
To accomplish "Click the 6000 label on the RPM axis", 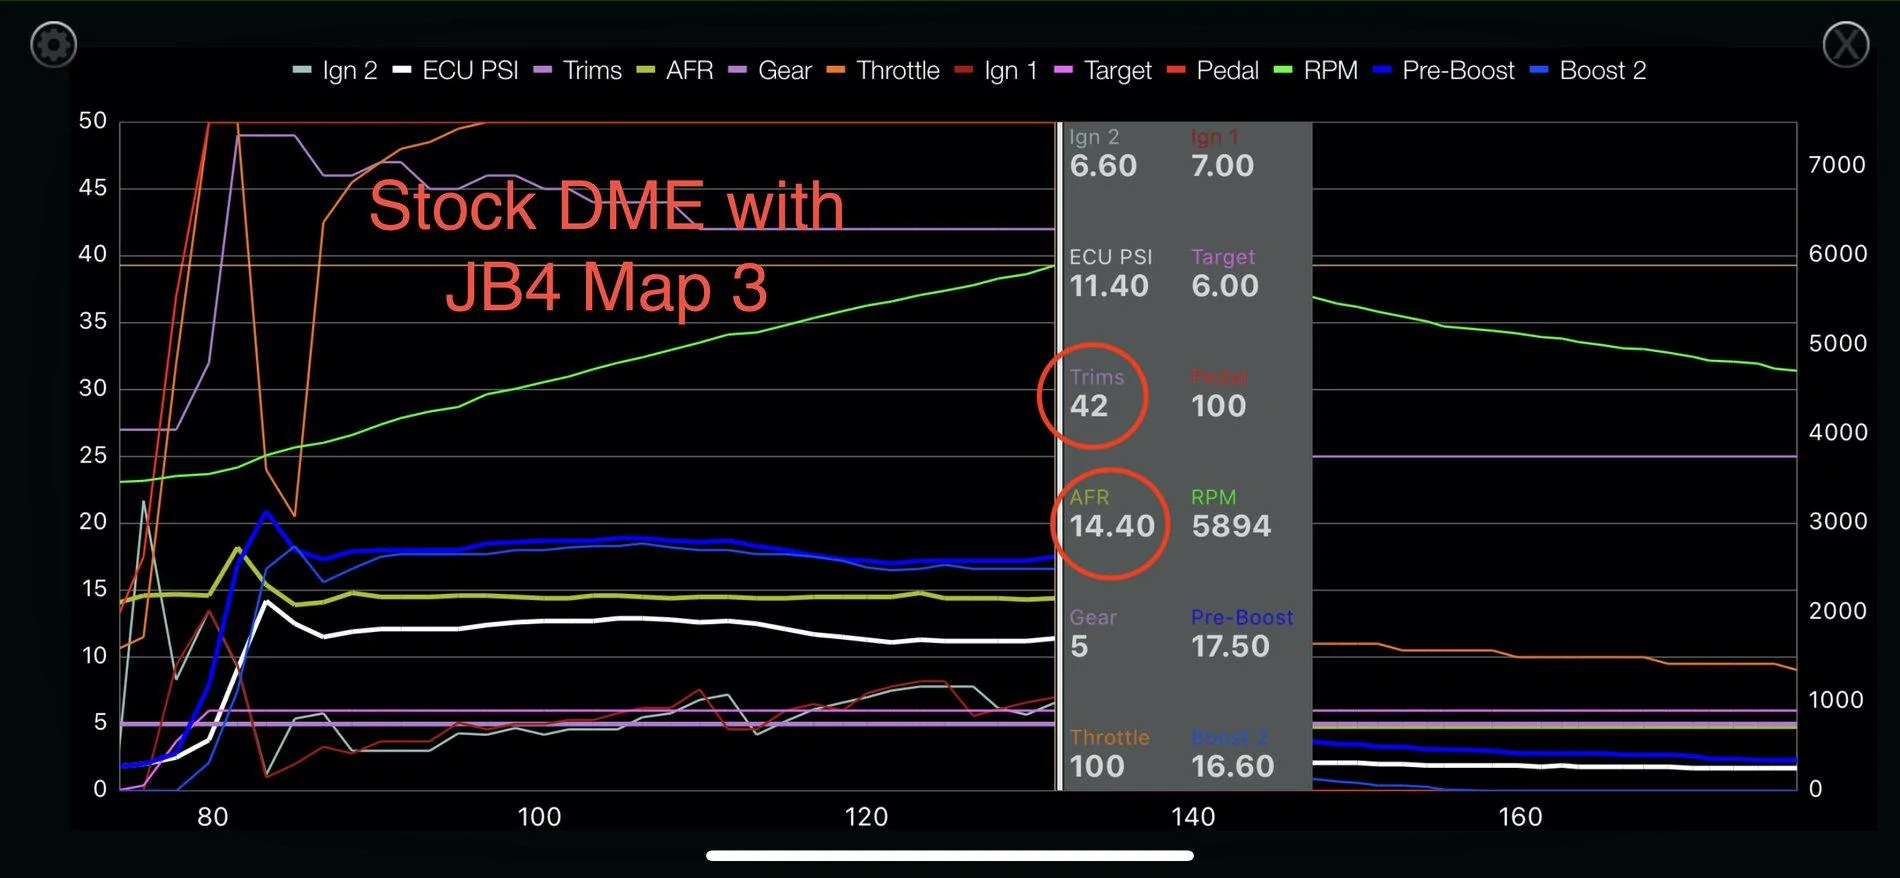I will 1837,254.
